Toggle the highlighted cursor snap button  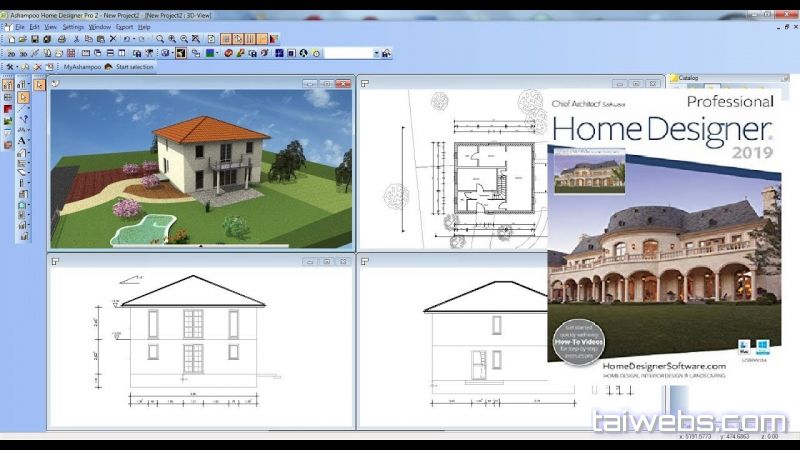[x=238, y=39]
